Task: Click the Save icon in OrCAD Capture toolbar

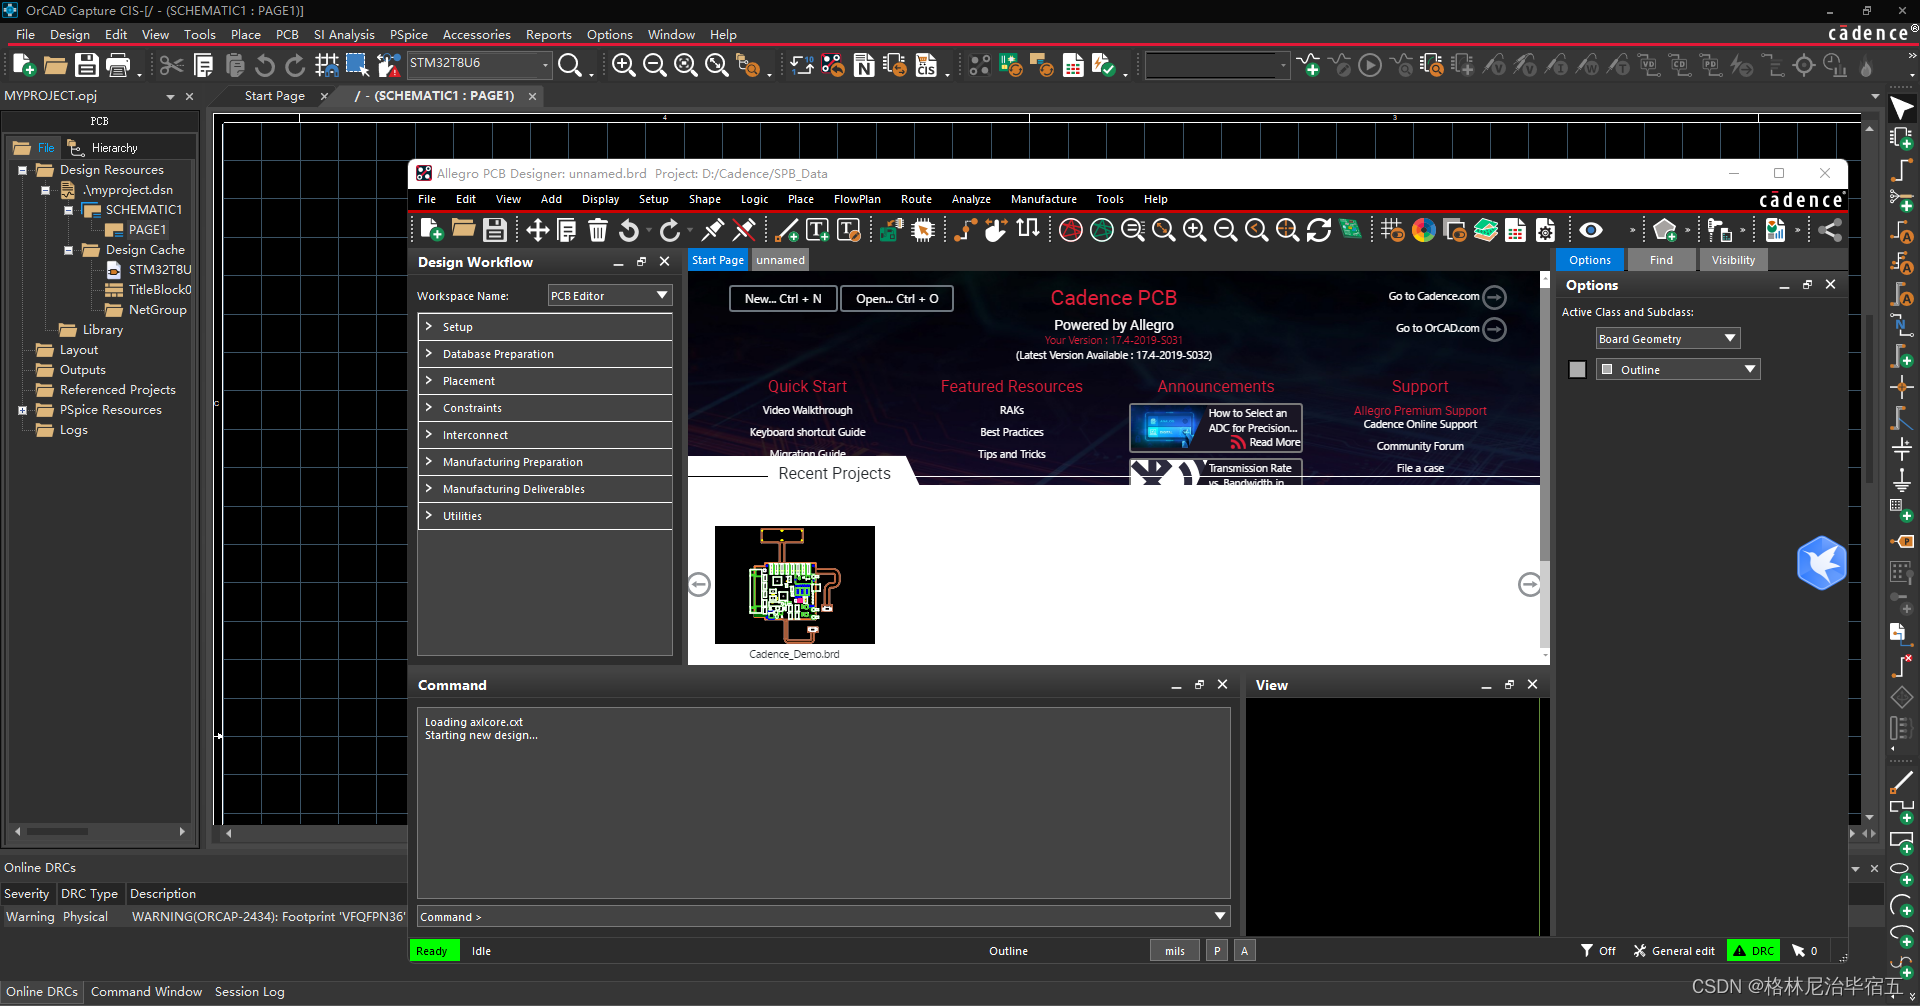Action: coord(87,66)
